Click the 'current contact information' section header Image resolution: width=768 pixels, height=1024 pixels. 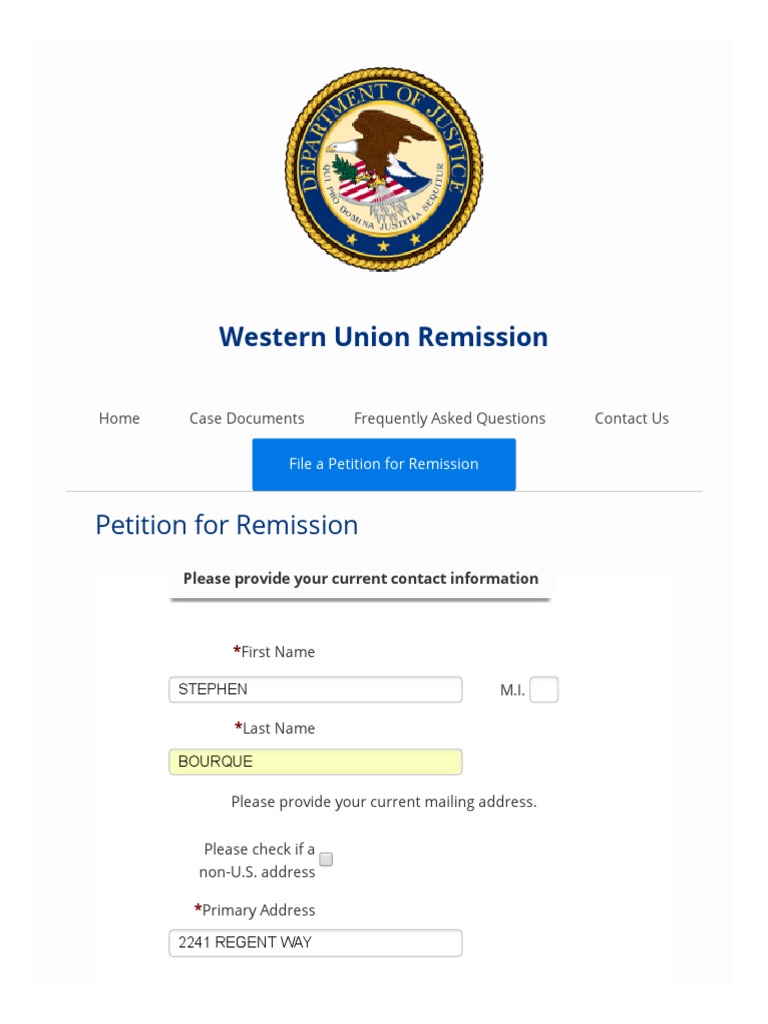tap(360, 578)
